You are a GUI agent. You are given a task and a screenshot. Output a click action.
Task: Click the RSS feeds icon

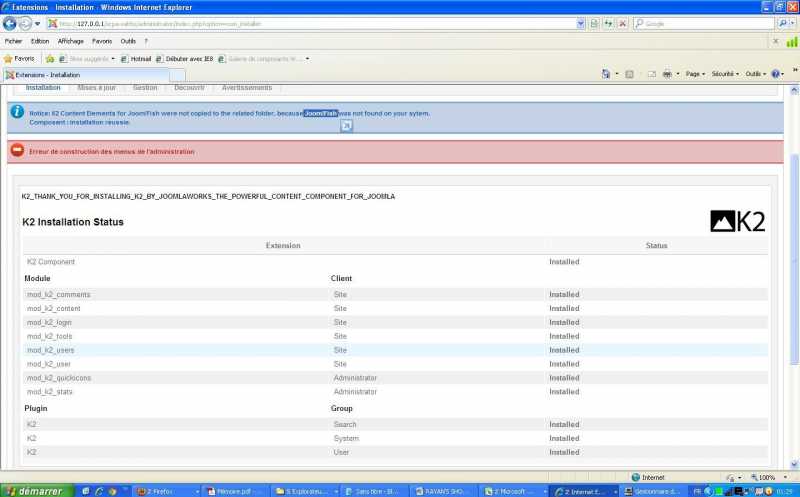(x=630, y=74)
